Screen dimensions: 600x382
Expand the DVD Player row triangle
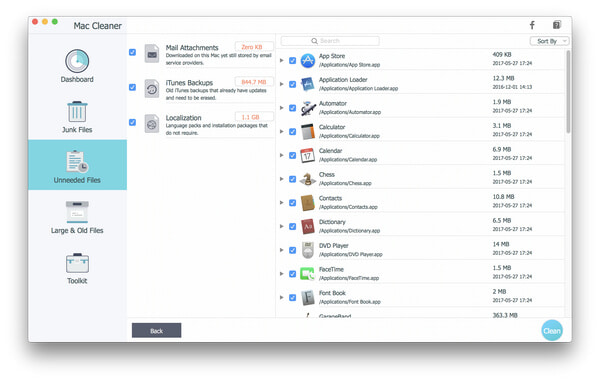pos(282,250)
